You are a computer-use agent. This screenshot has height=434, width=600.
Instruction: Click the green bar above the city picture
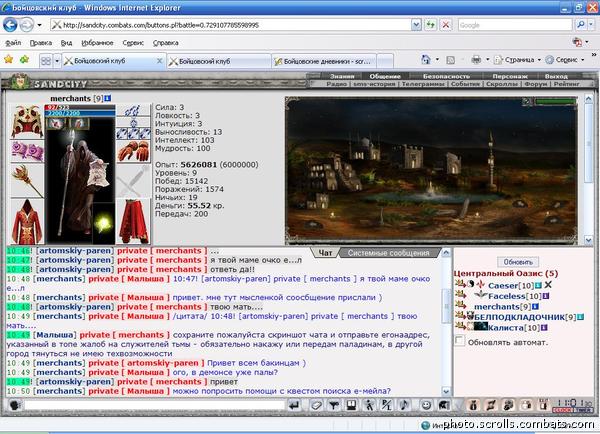pos(555,101)
